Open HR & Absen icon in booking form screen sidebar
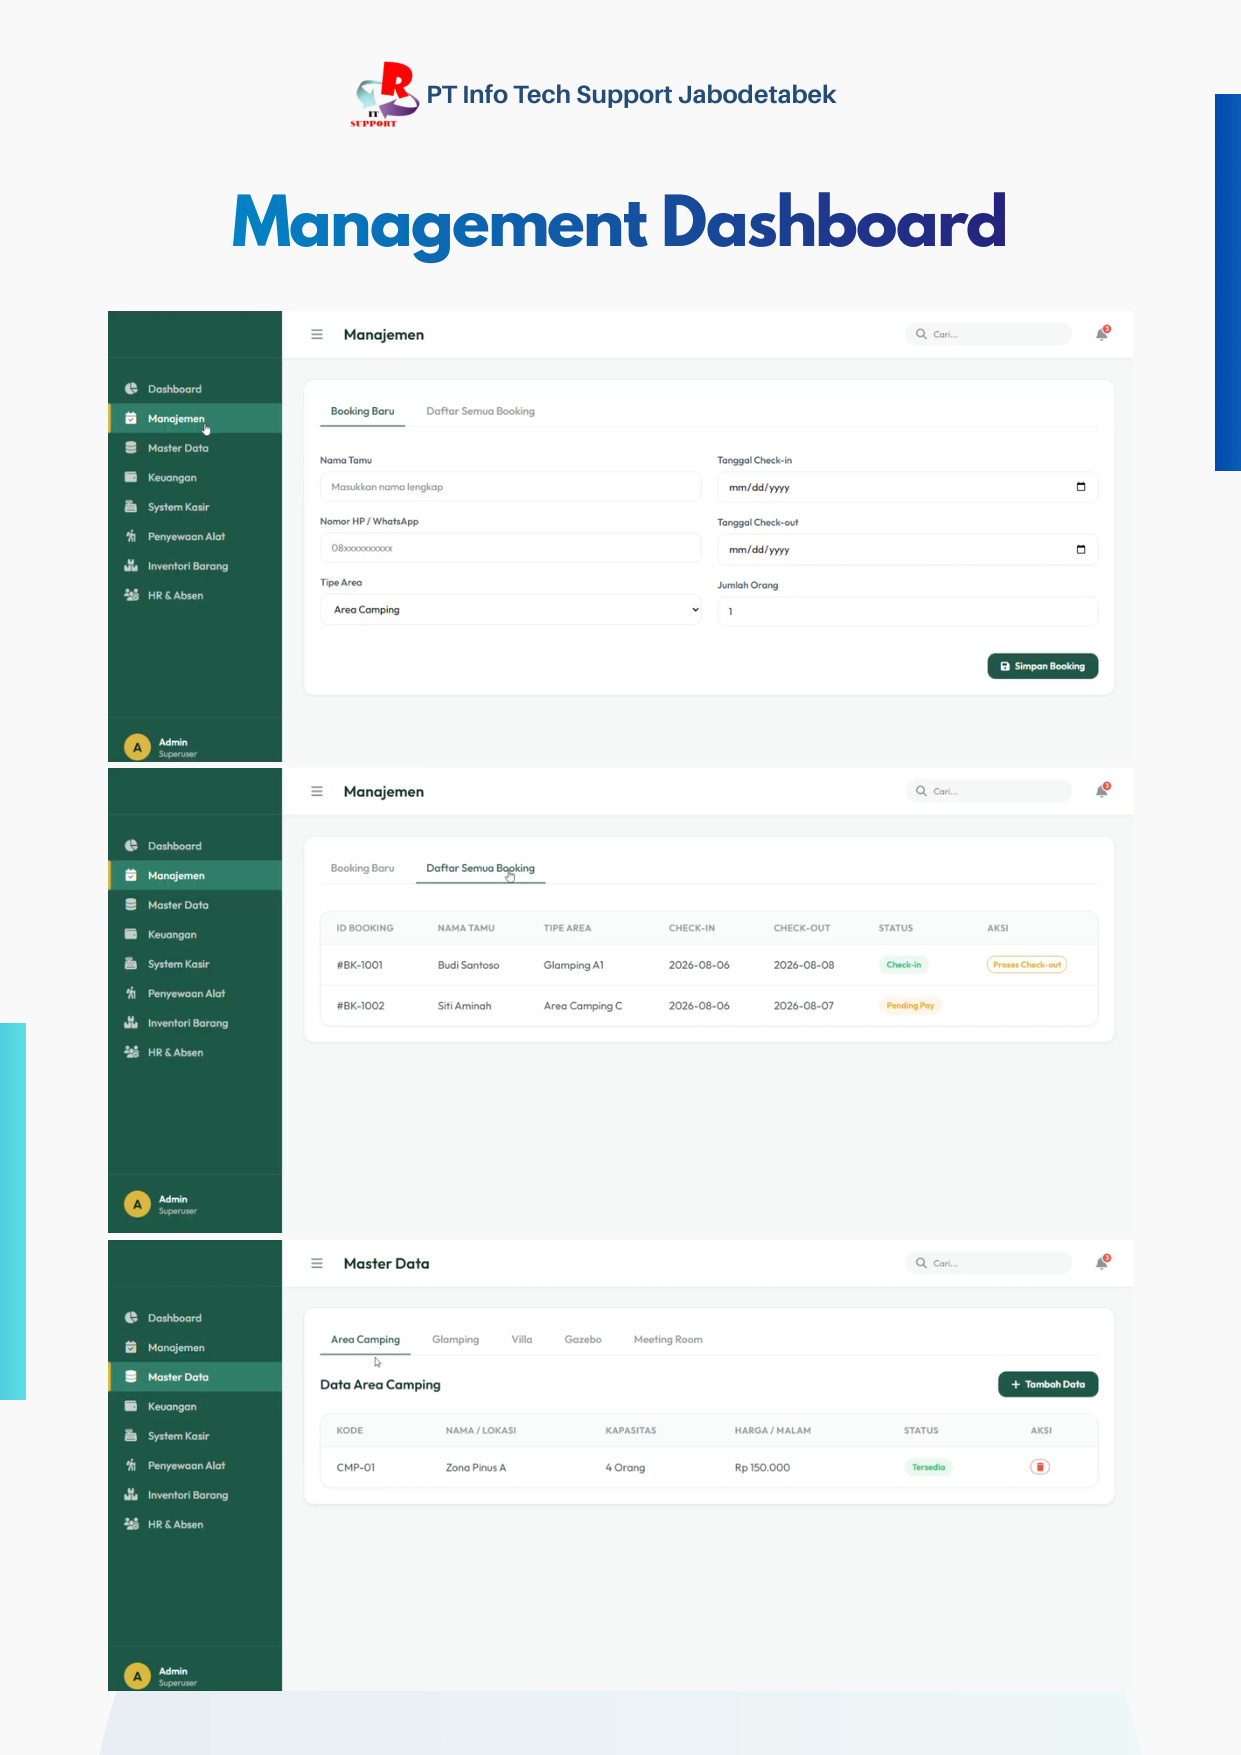This screenshot has width=1241, height=1755. (x=131, y=595)
